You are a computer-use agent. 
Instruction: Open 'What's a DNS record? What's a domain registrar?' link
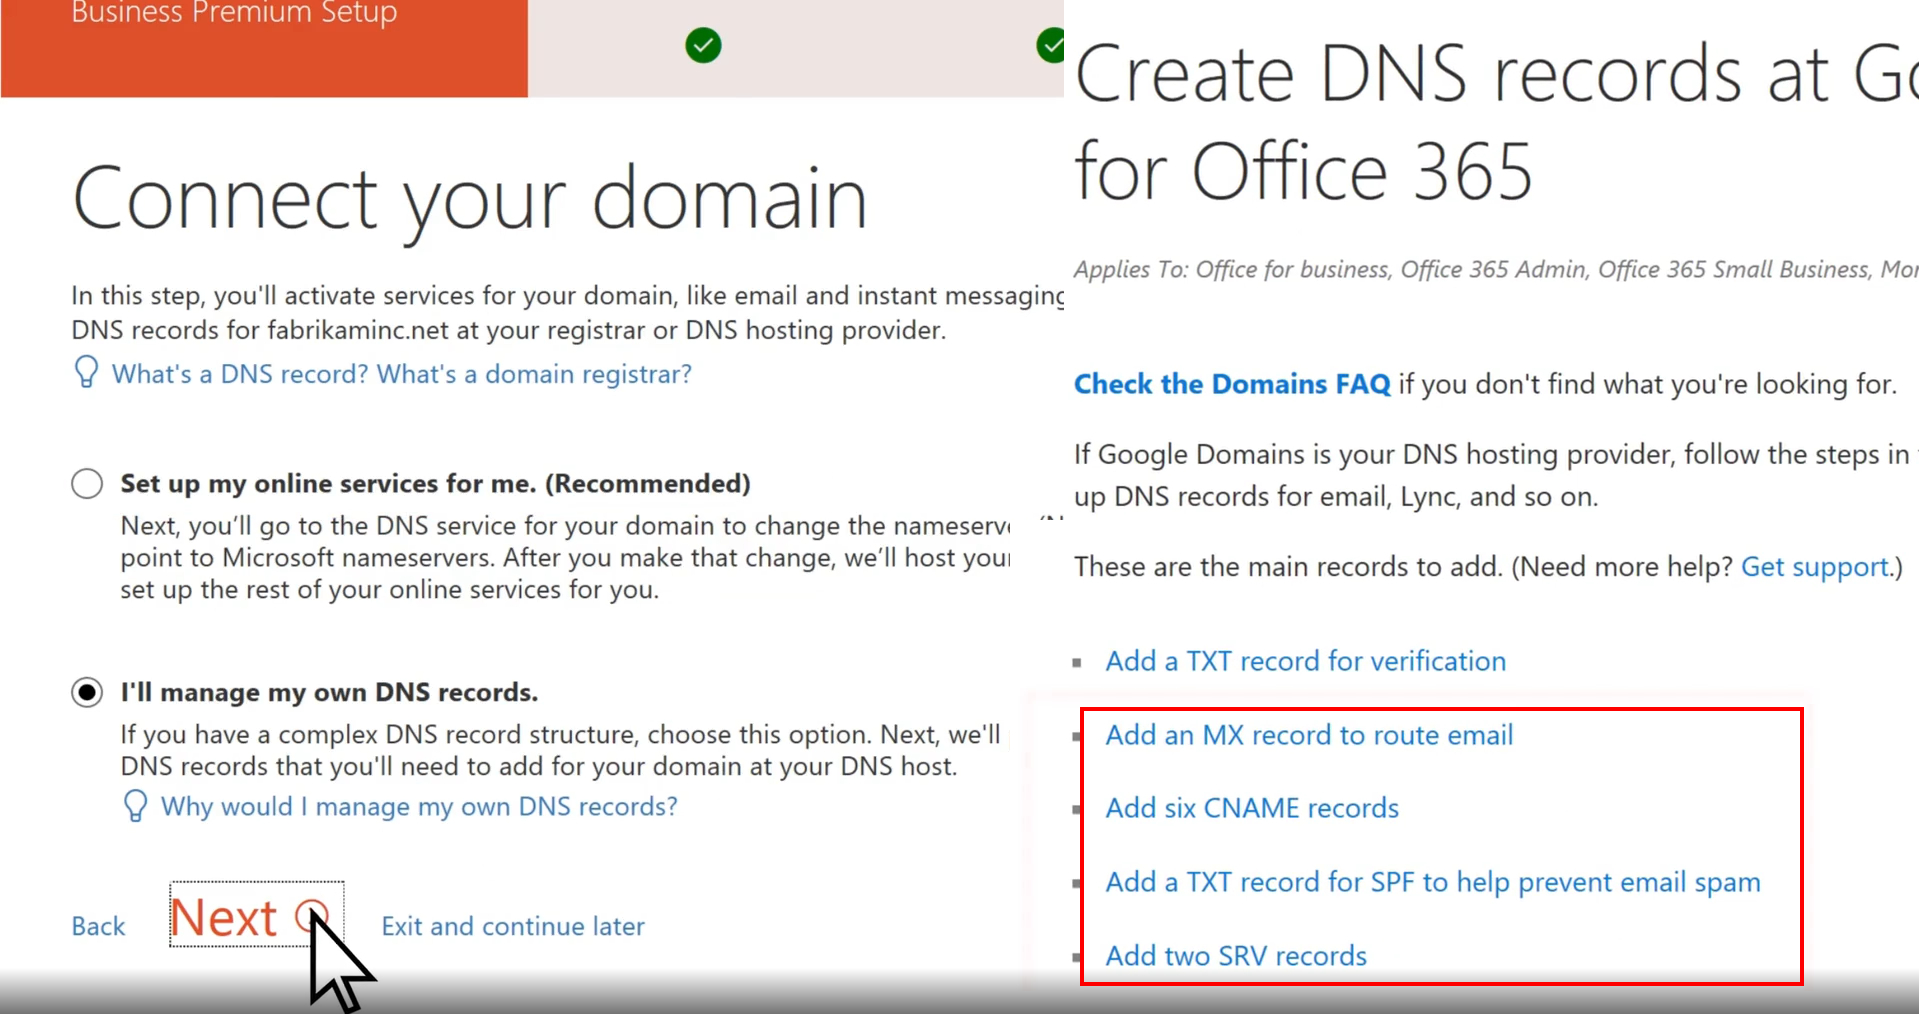tap(402, 374)
